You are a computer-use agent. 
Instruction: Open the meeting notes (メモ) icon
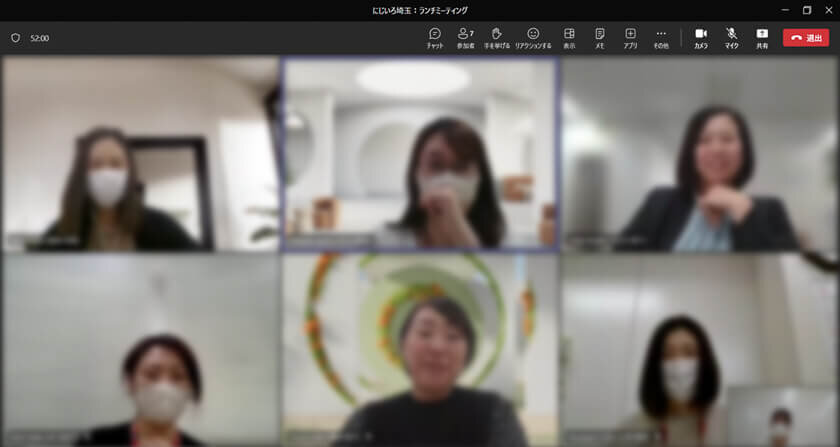pos(599,38)
